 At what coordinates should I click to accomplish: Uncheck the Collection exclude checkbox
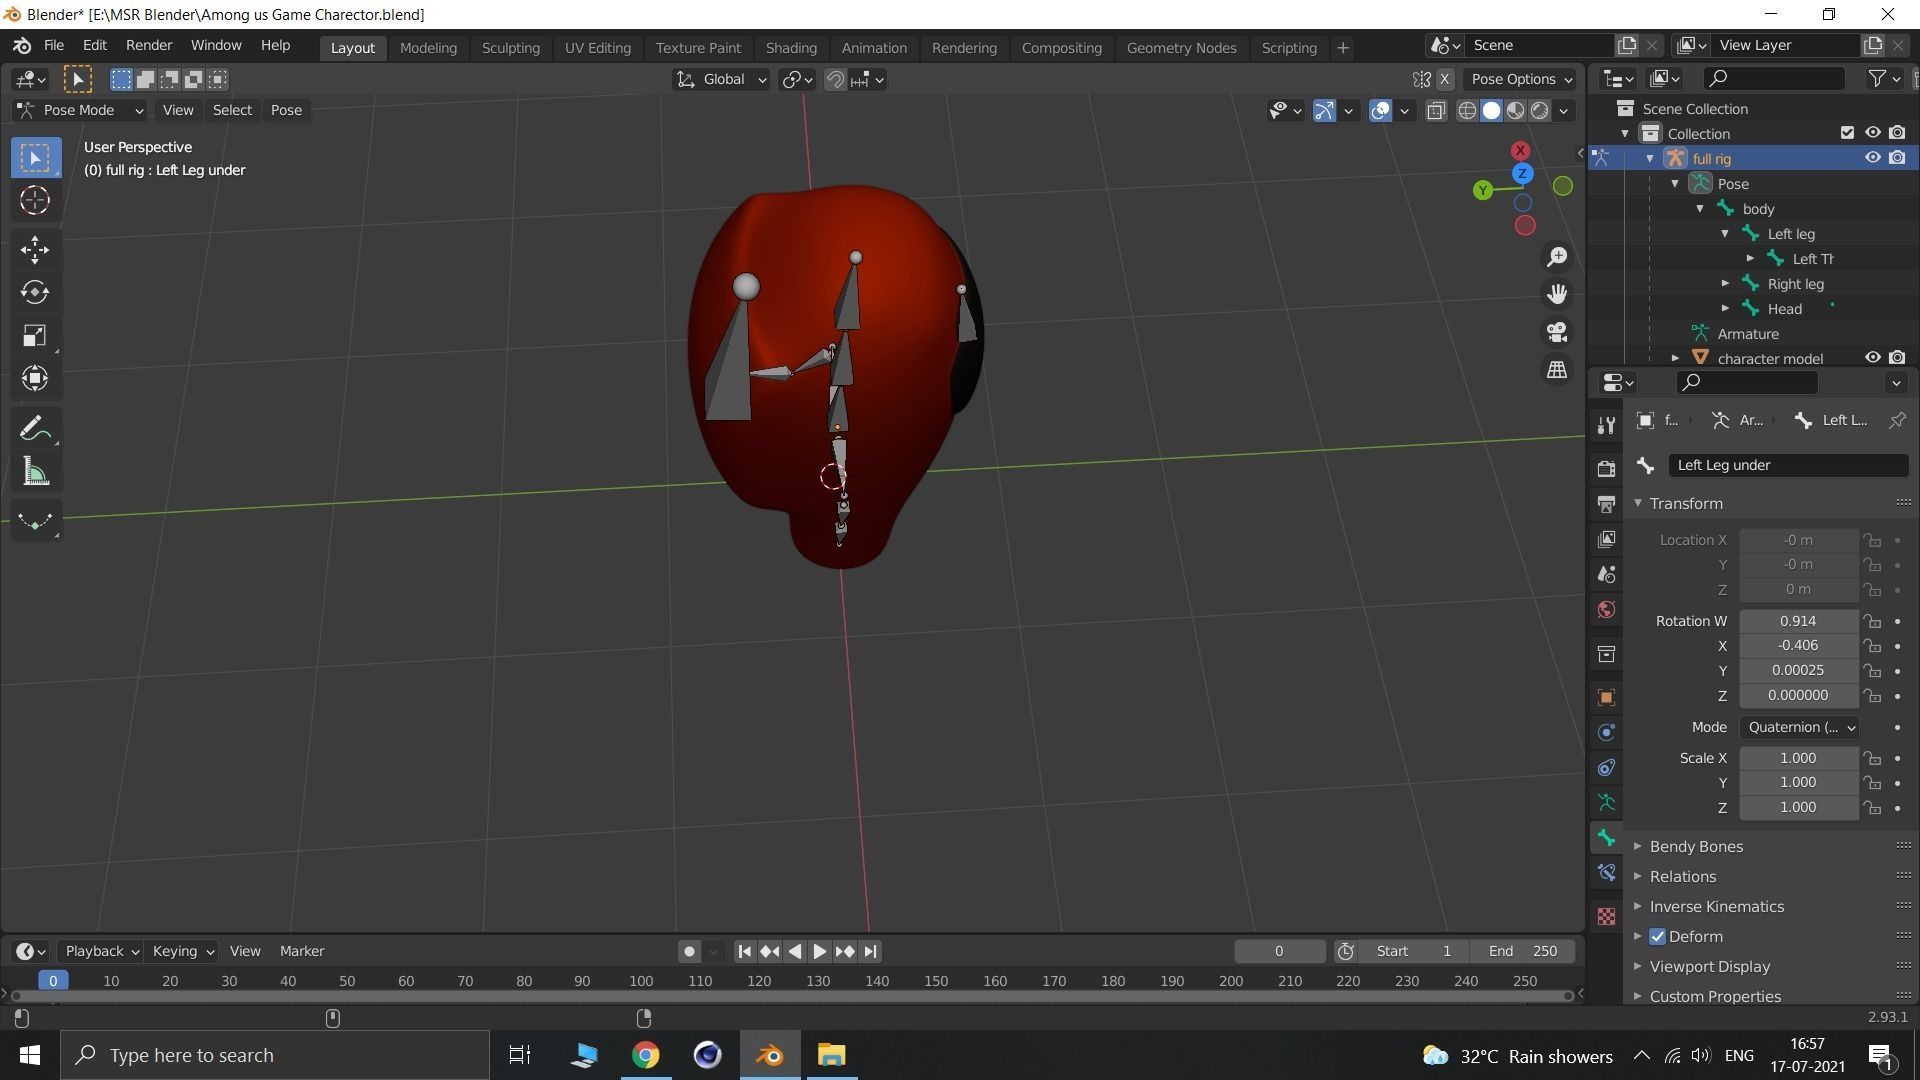coord(1847,133)
